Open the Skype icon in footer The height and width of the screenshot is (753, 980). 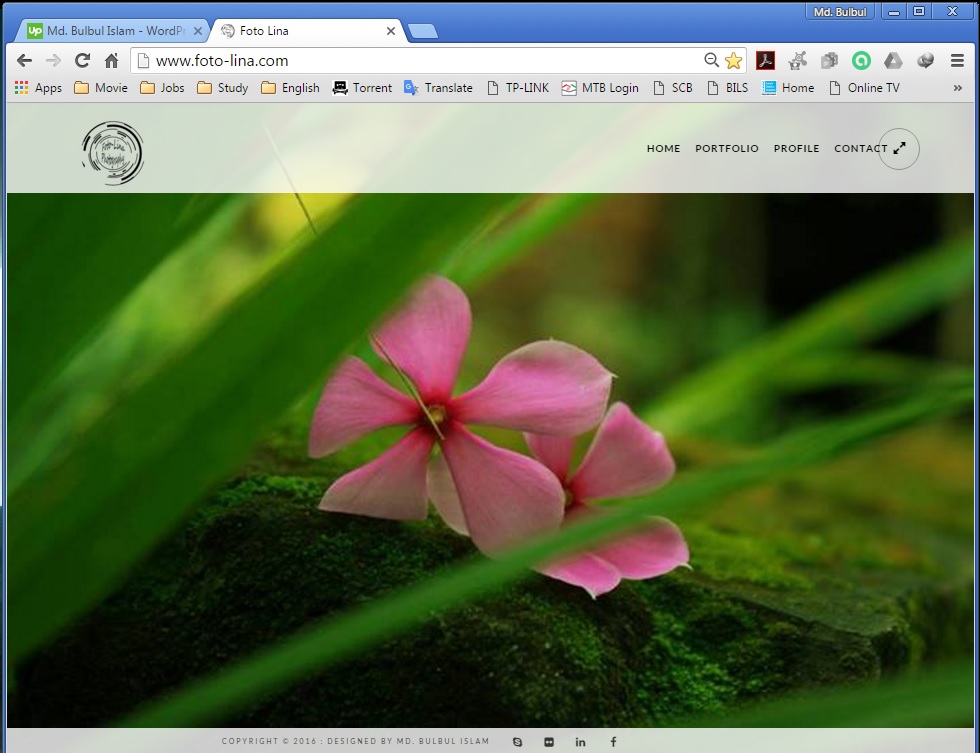tap(518, 742)
